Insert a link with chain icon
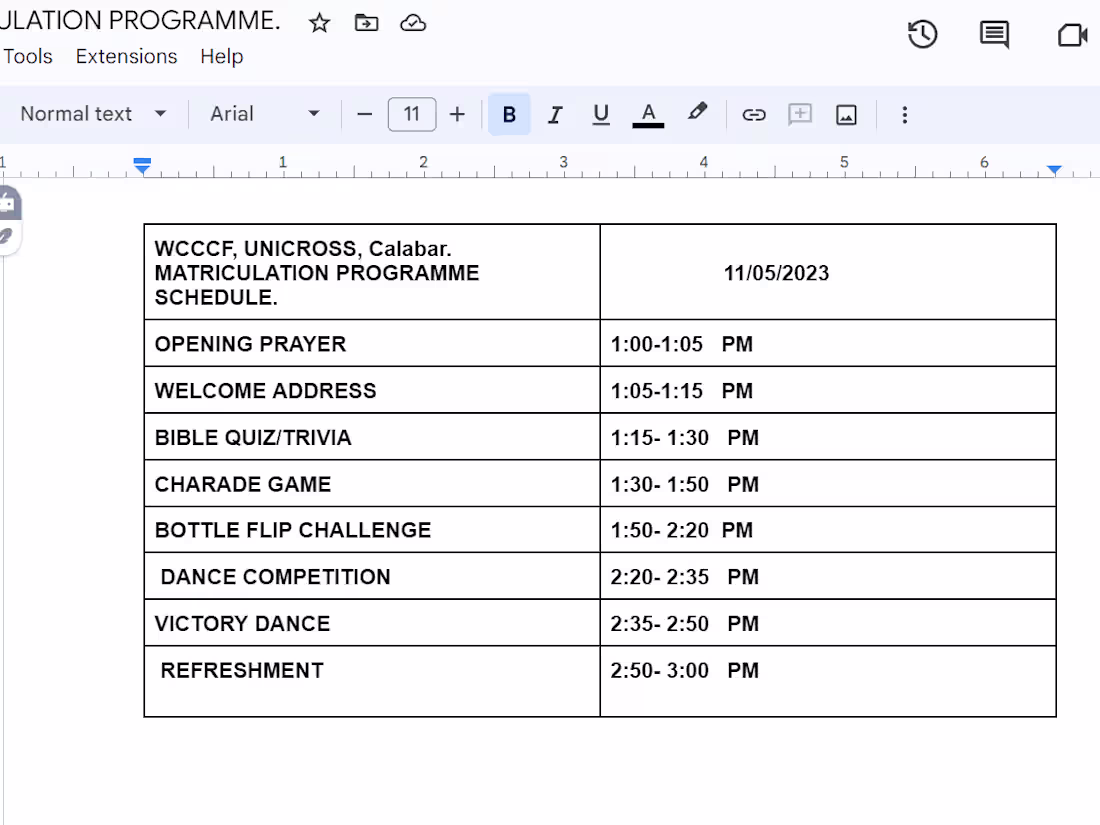Screen dimensions: 1100x825 tap(753, 114)
